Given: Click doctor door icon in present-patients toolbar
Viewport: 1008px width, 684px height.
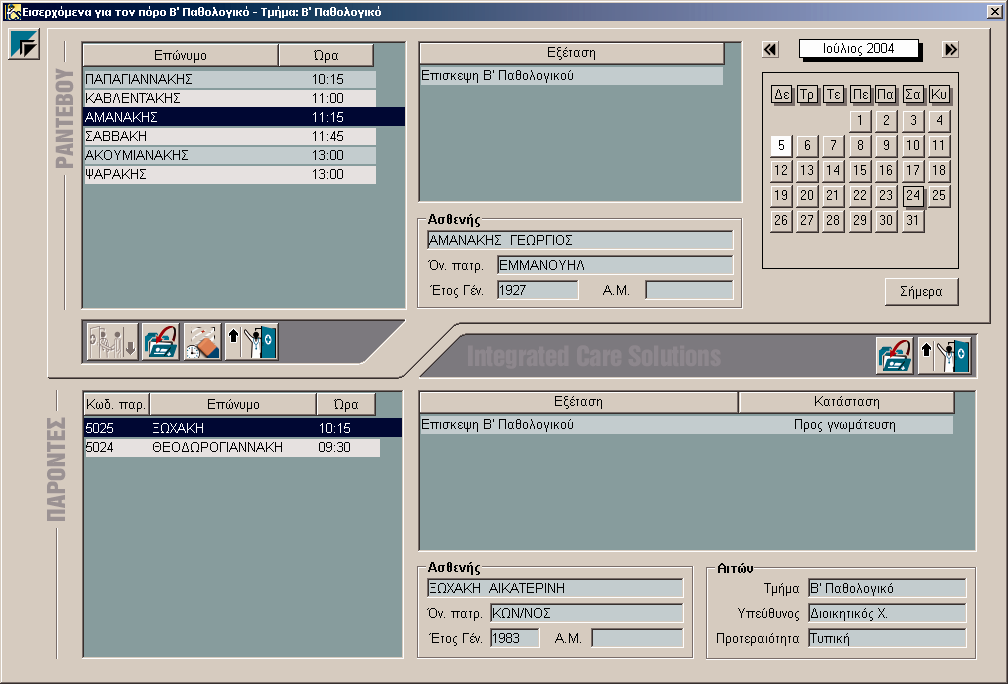Looking at the screenshot, I should (x=944, y=356).
